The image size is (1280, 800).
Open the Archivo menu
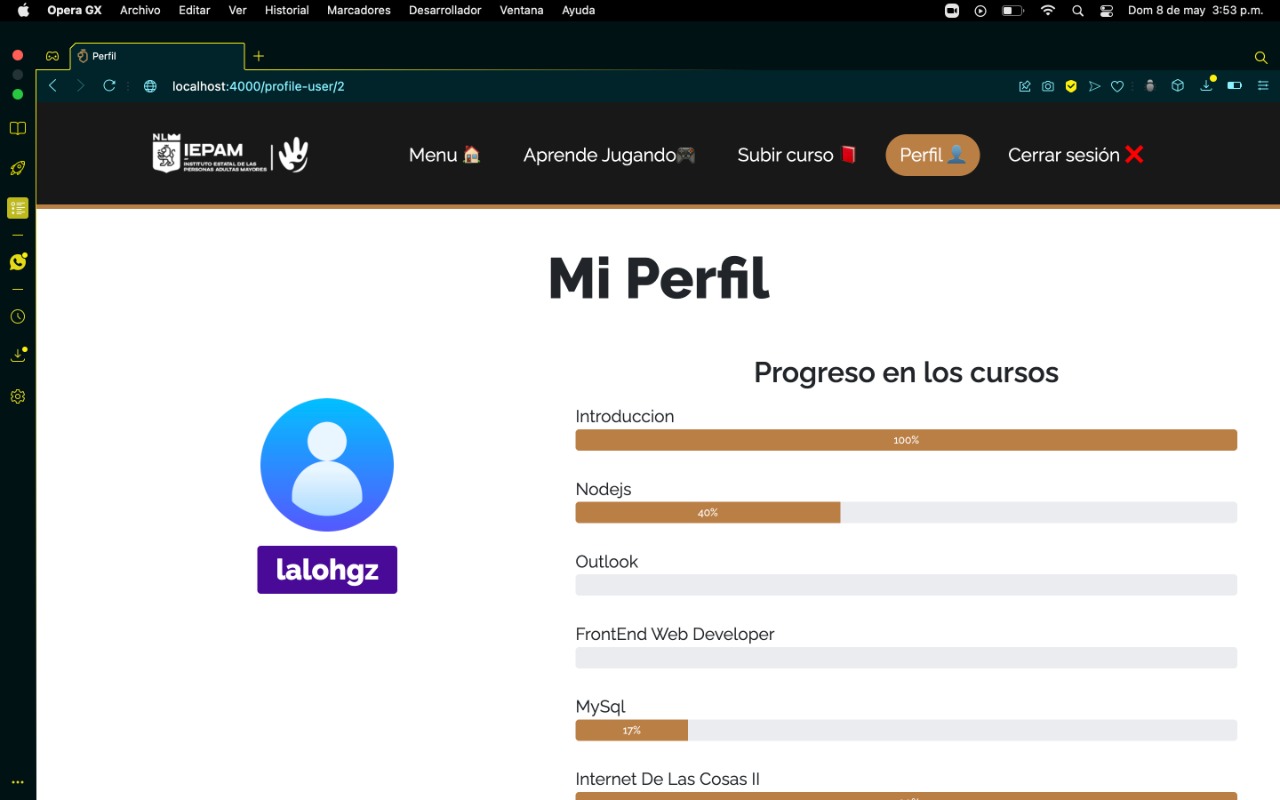click(x=140, y=10)
